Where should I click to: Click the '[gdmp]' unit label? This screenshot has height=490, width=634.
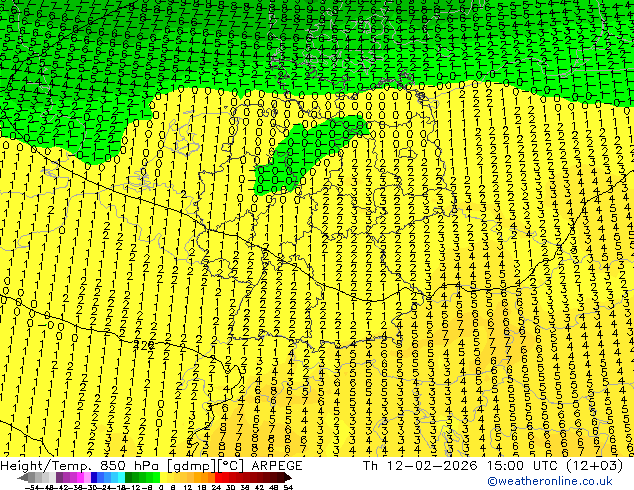click(190, 466)
